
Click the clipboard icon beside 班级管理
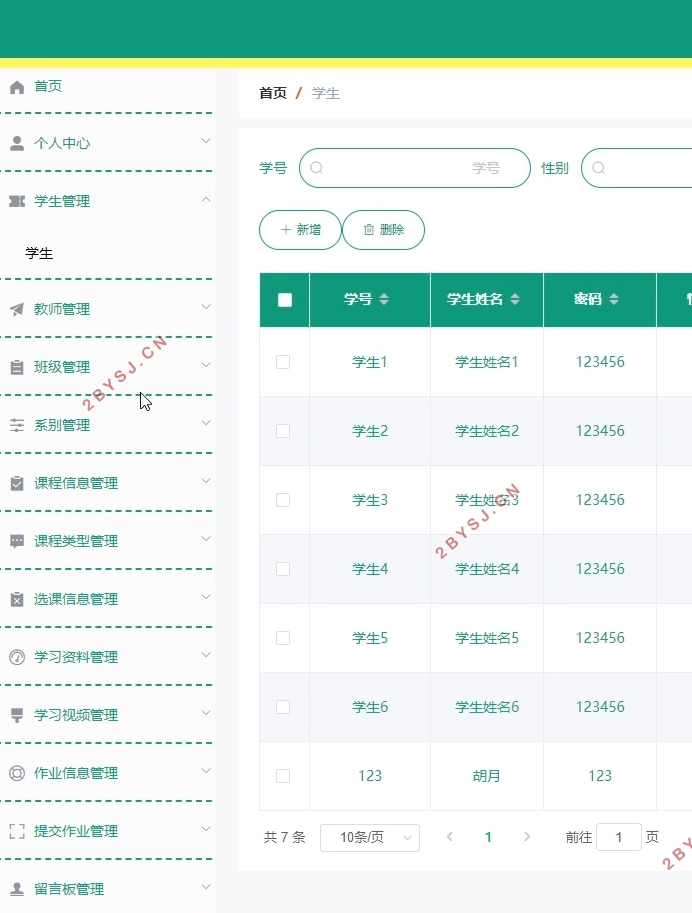pyautogui.click(x=17, y=367)
